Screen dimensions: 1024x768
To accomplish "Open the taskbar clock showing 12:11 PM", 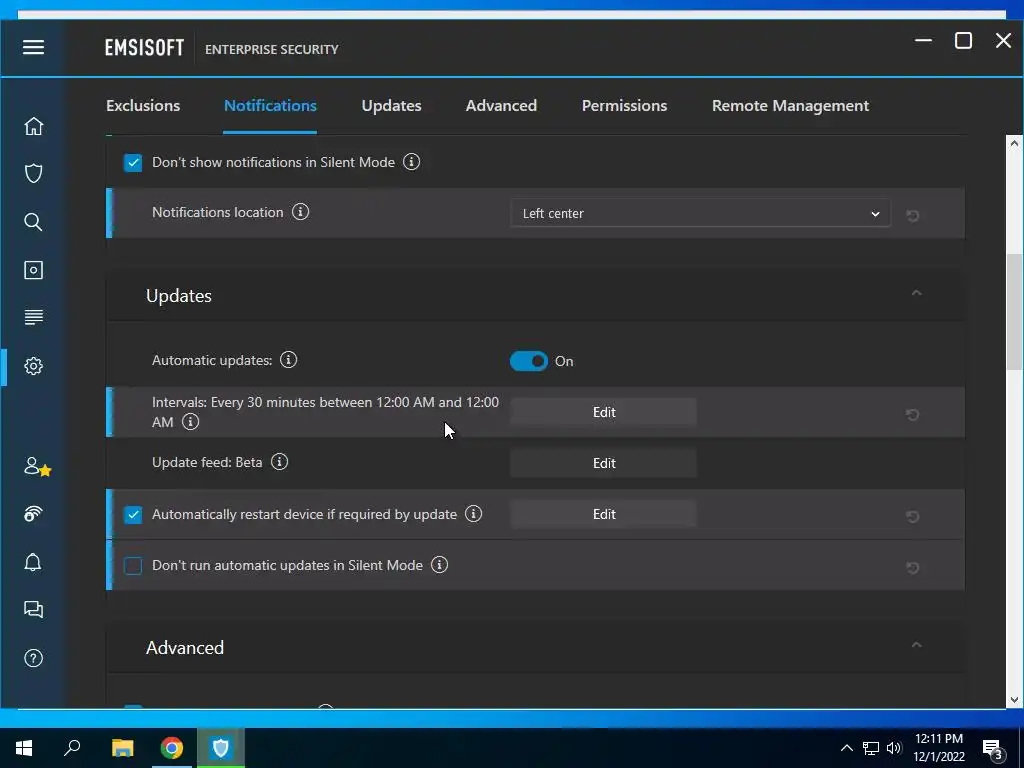I will click(x=939, y=748).
